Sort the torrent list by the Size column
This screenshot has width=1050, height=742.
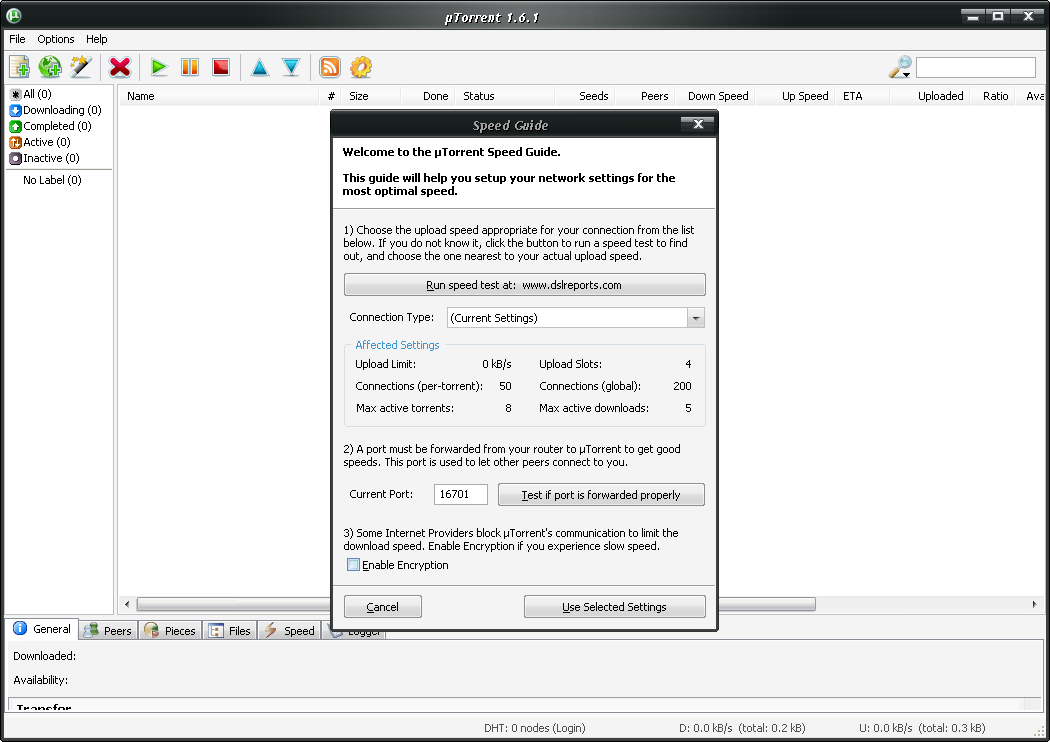(371, 96)
